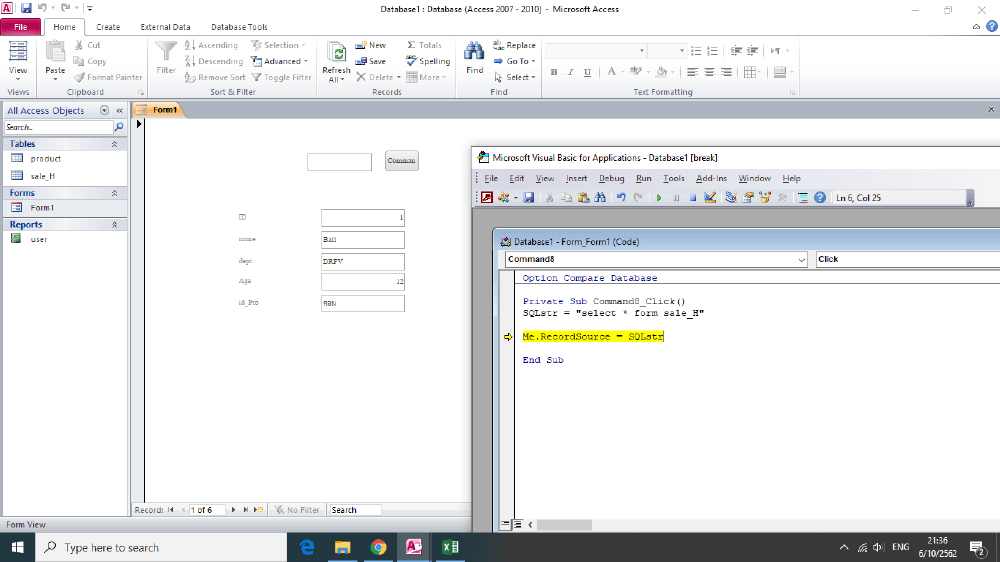Sort records Descending in ribbon

[214, 61]
